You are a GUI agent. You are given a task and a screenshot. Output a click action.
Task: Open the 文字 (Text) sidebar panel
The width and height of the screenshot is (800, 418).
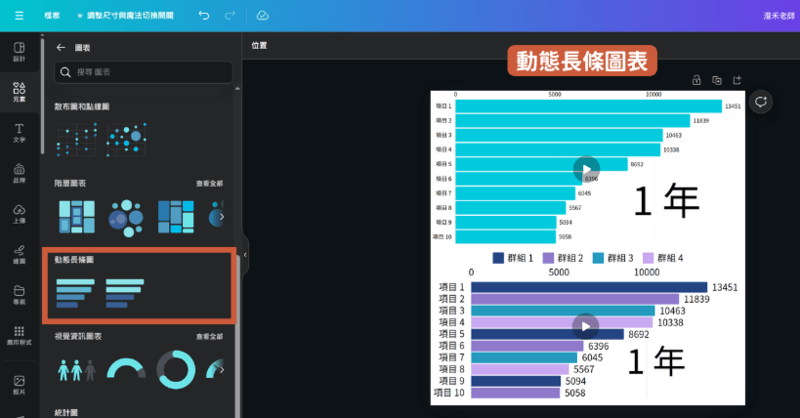(x=19, y=133)
